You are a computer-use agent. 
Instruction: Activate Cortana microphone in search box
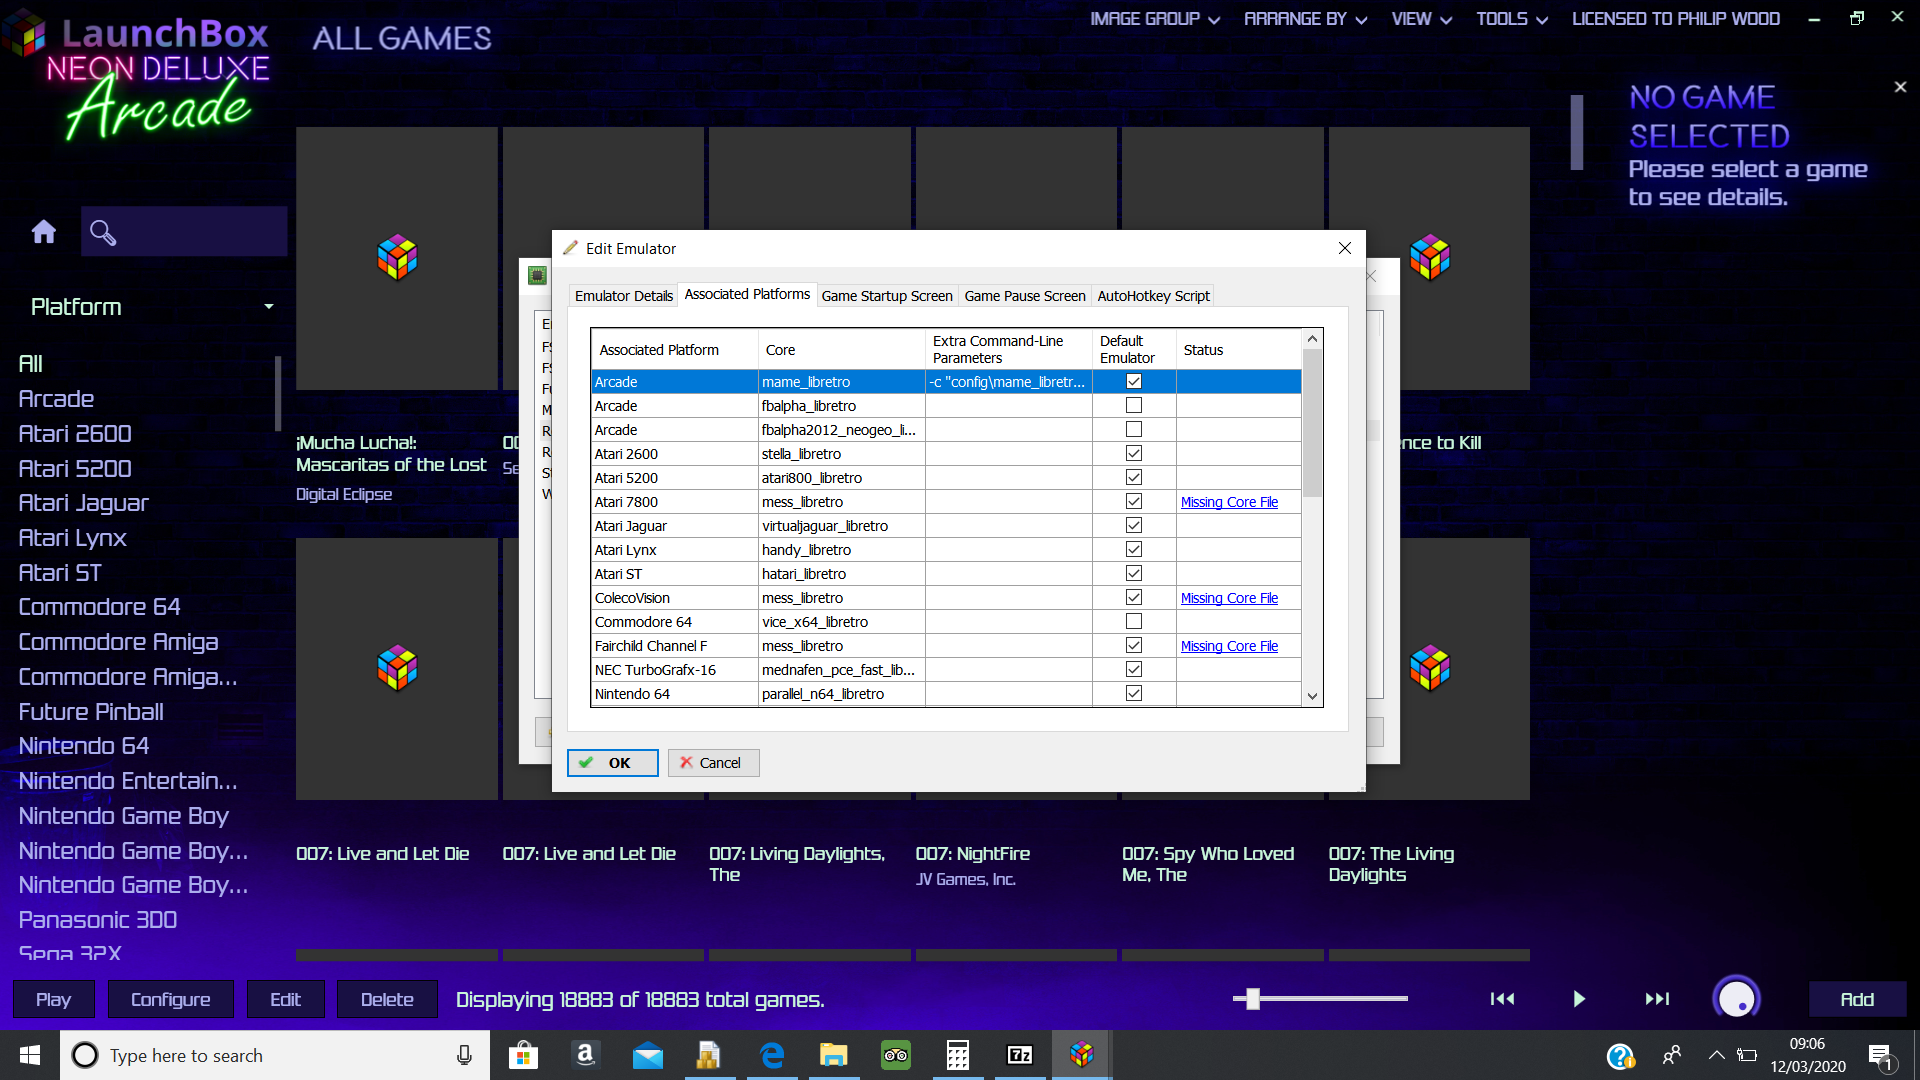click(x=464, y=1055)
